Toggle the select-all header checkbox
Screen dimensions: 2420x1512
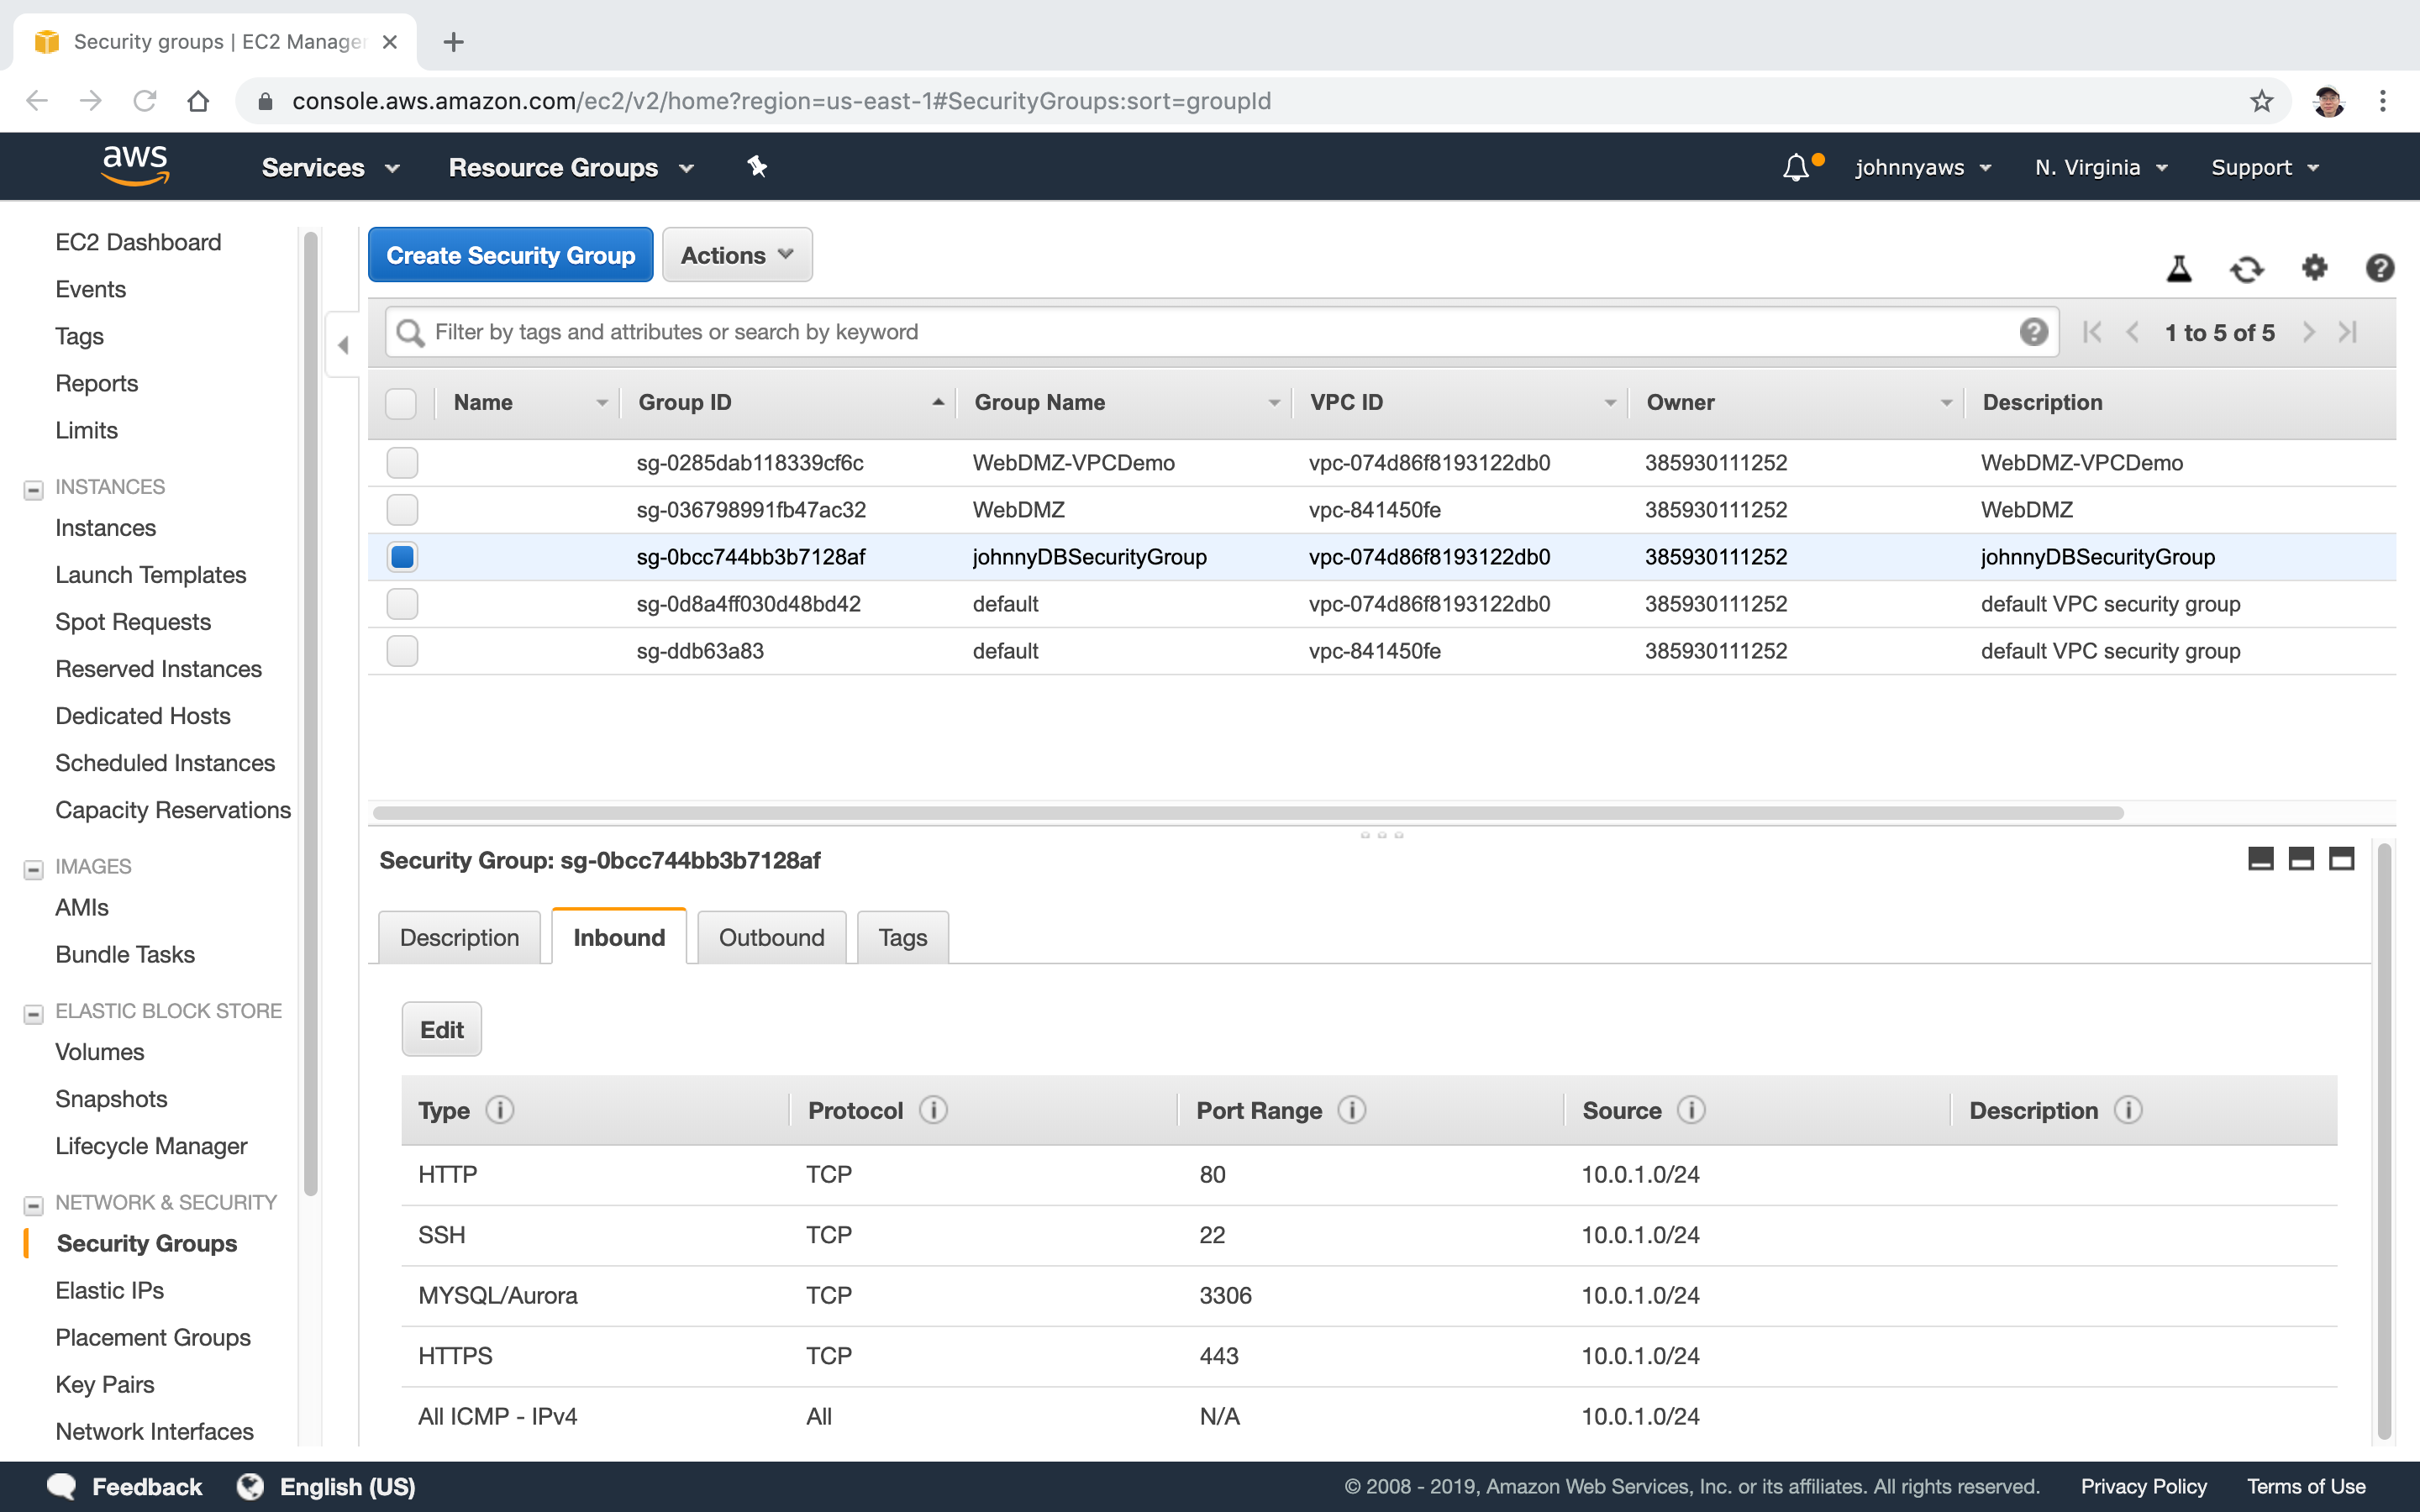pos(401,403)
